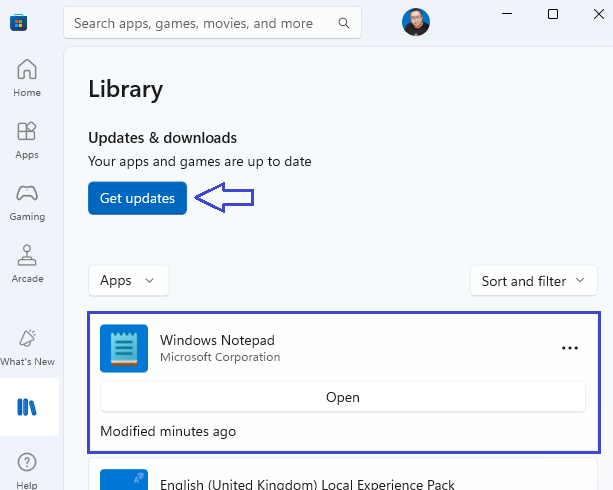Image resolution: width=613 pixels, height=490 pixels.
Task: Open Help at the sidebar bottom
Action: (27, 469)
